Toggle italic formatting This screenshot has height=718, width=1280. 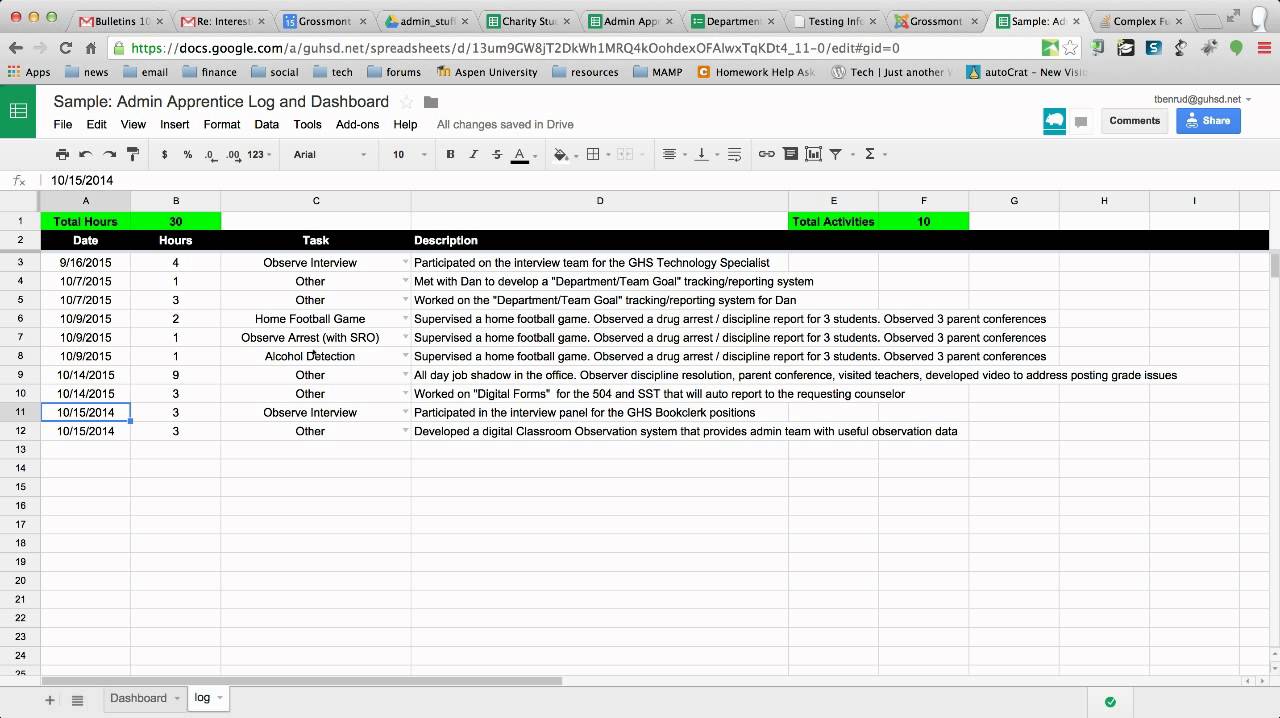474,154
